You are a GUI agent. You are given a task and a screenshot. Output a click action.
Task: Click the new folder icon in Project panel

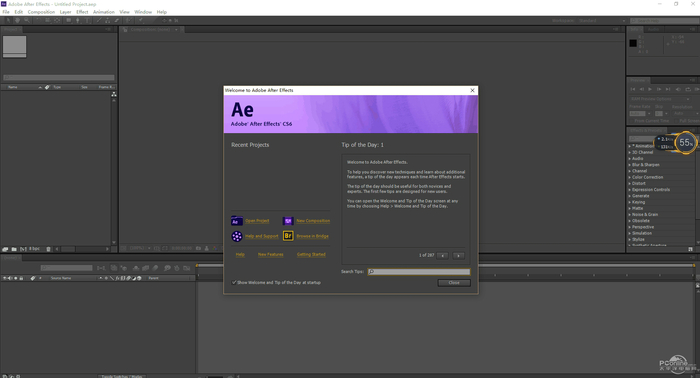click(x=14, y=249)
